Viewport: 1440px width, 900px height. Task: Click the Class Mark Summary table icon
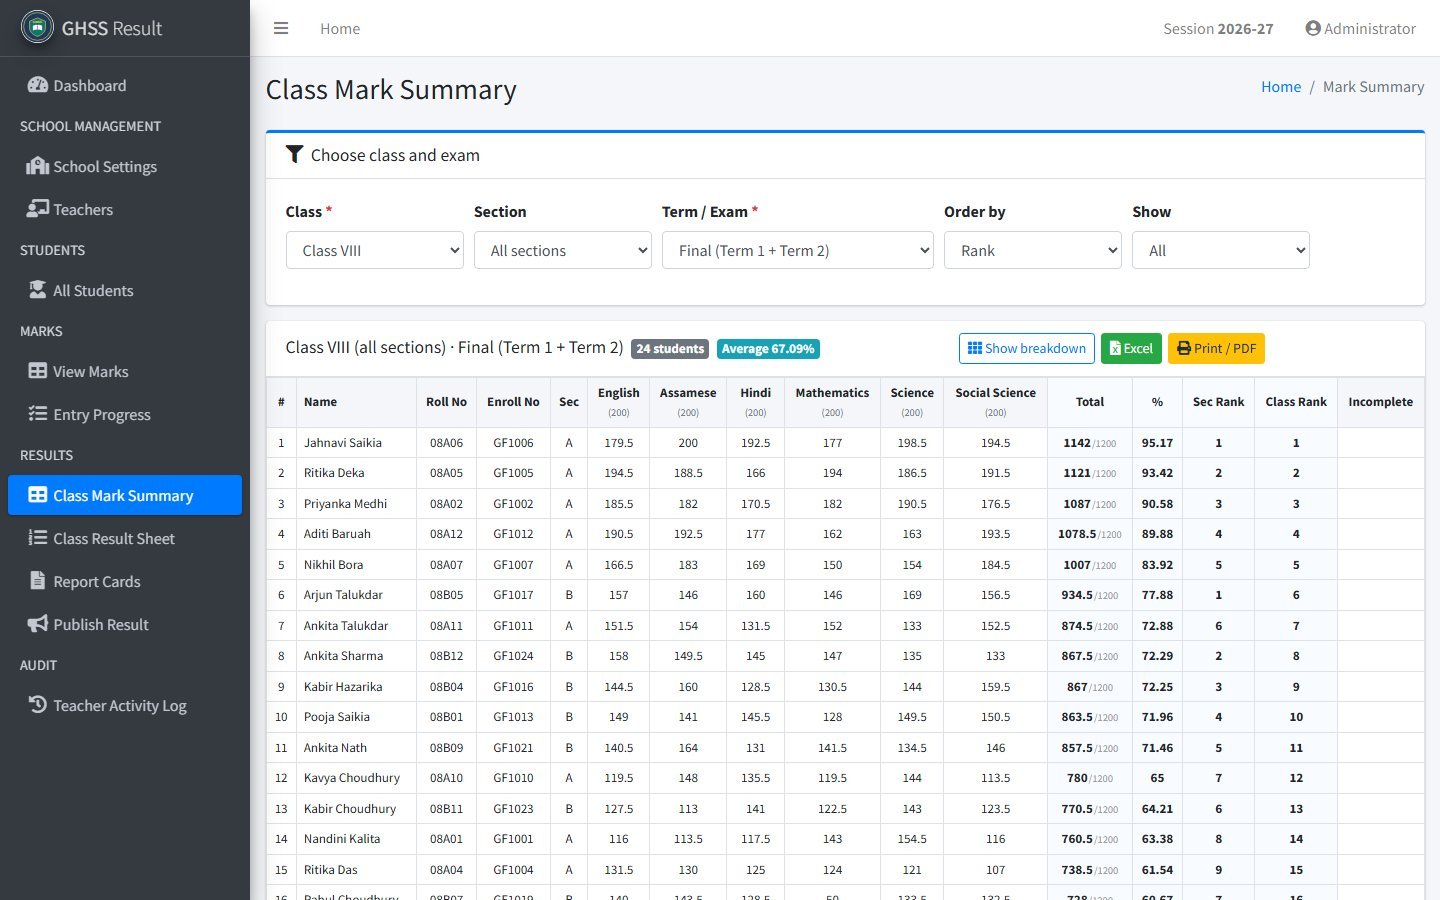click(38, 495)
